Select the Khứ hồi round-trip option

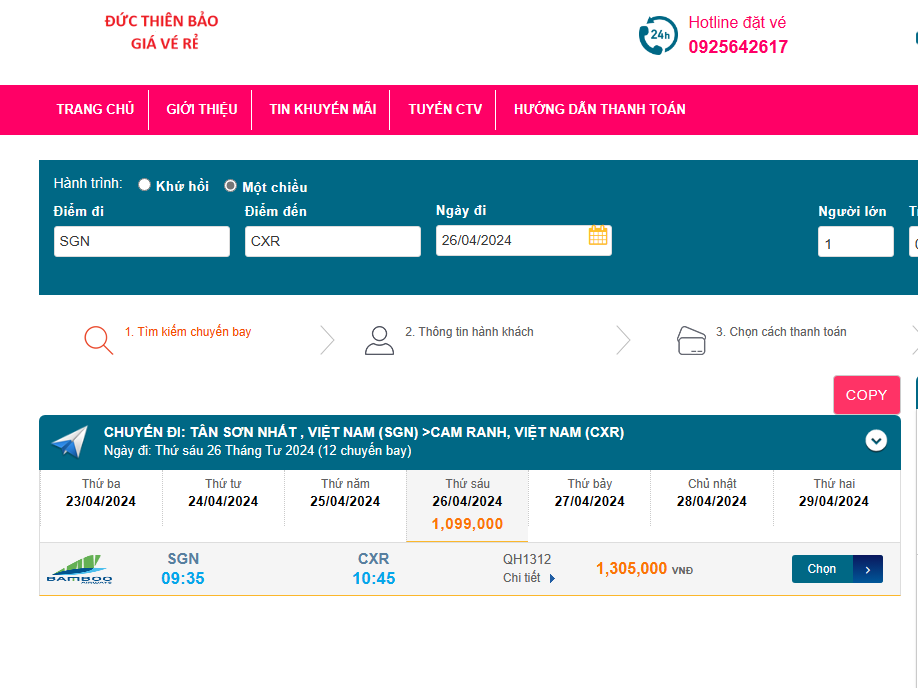point(145,185)
